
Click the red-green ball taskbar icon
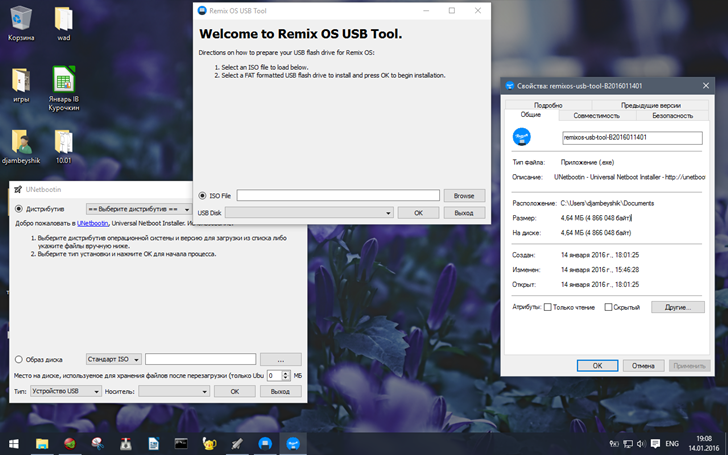click(70, 444)
